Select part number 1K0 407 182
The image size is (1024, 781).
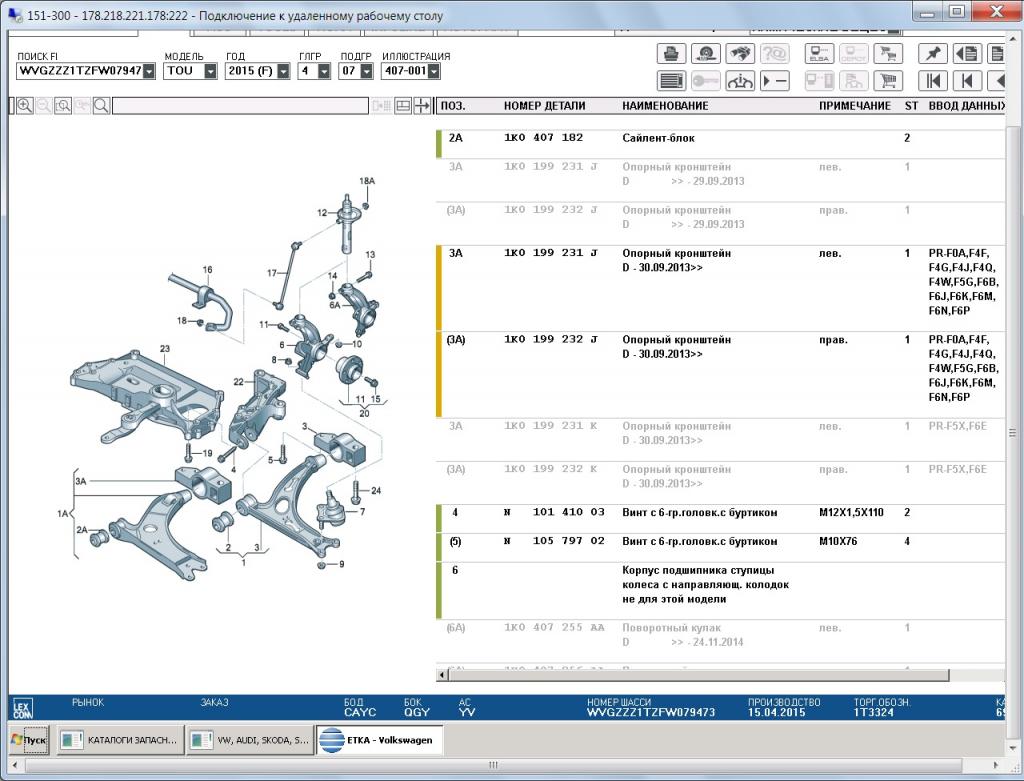543,138
